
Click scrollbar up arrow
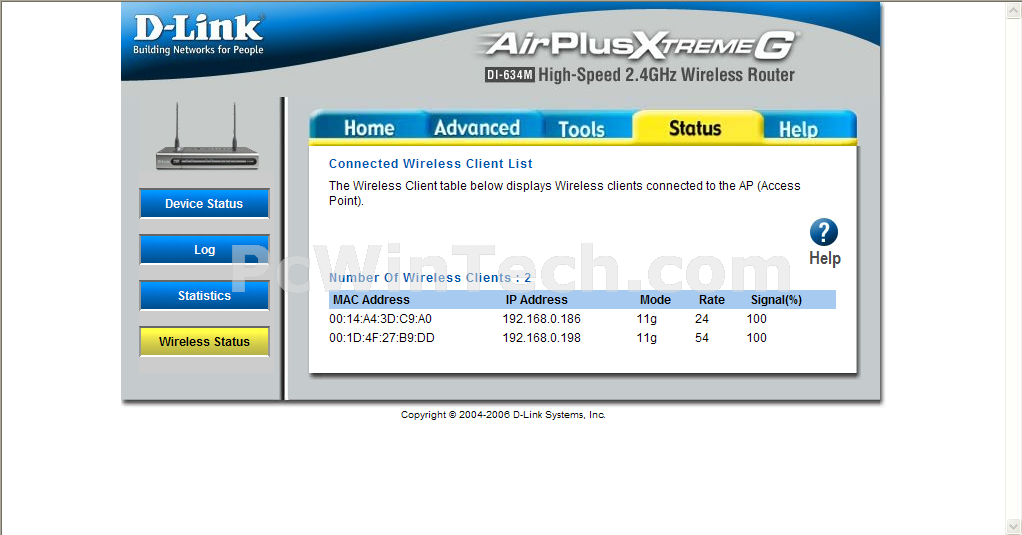tap(1014, 10)
